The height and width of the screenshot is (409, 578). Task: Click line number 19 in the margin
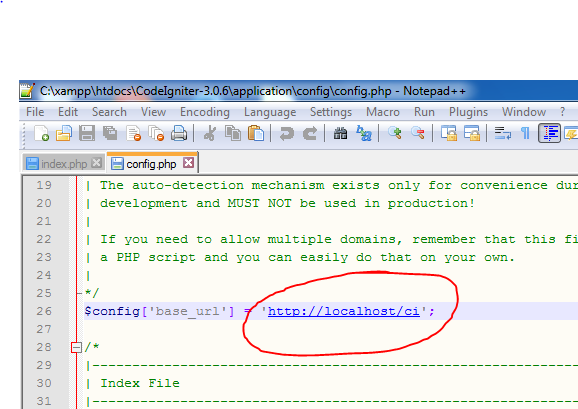(44, 185)
